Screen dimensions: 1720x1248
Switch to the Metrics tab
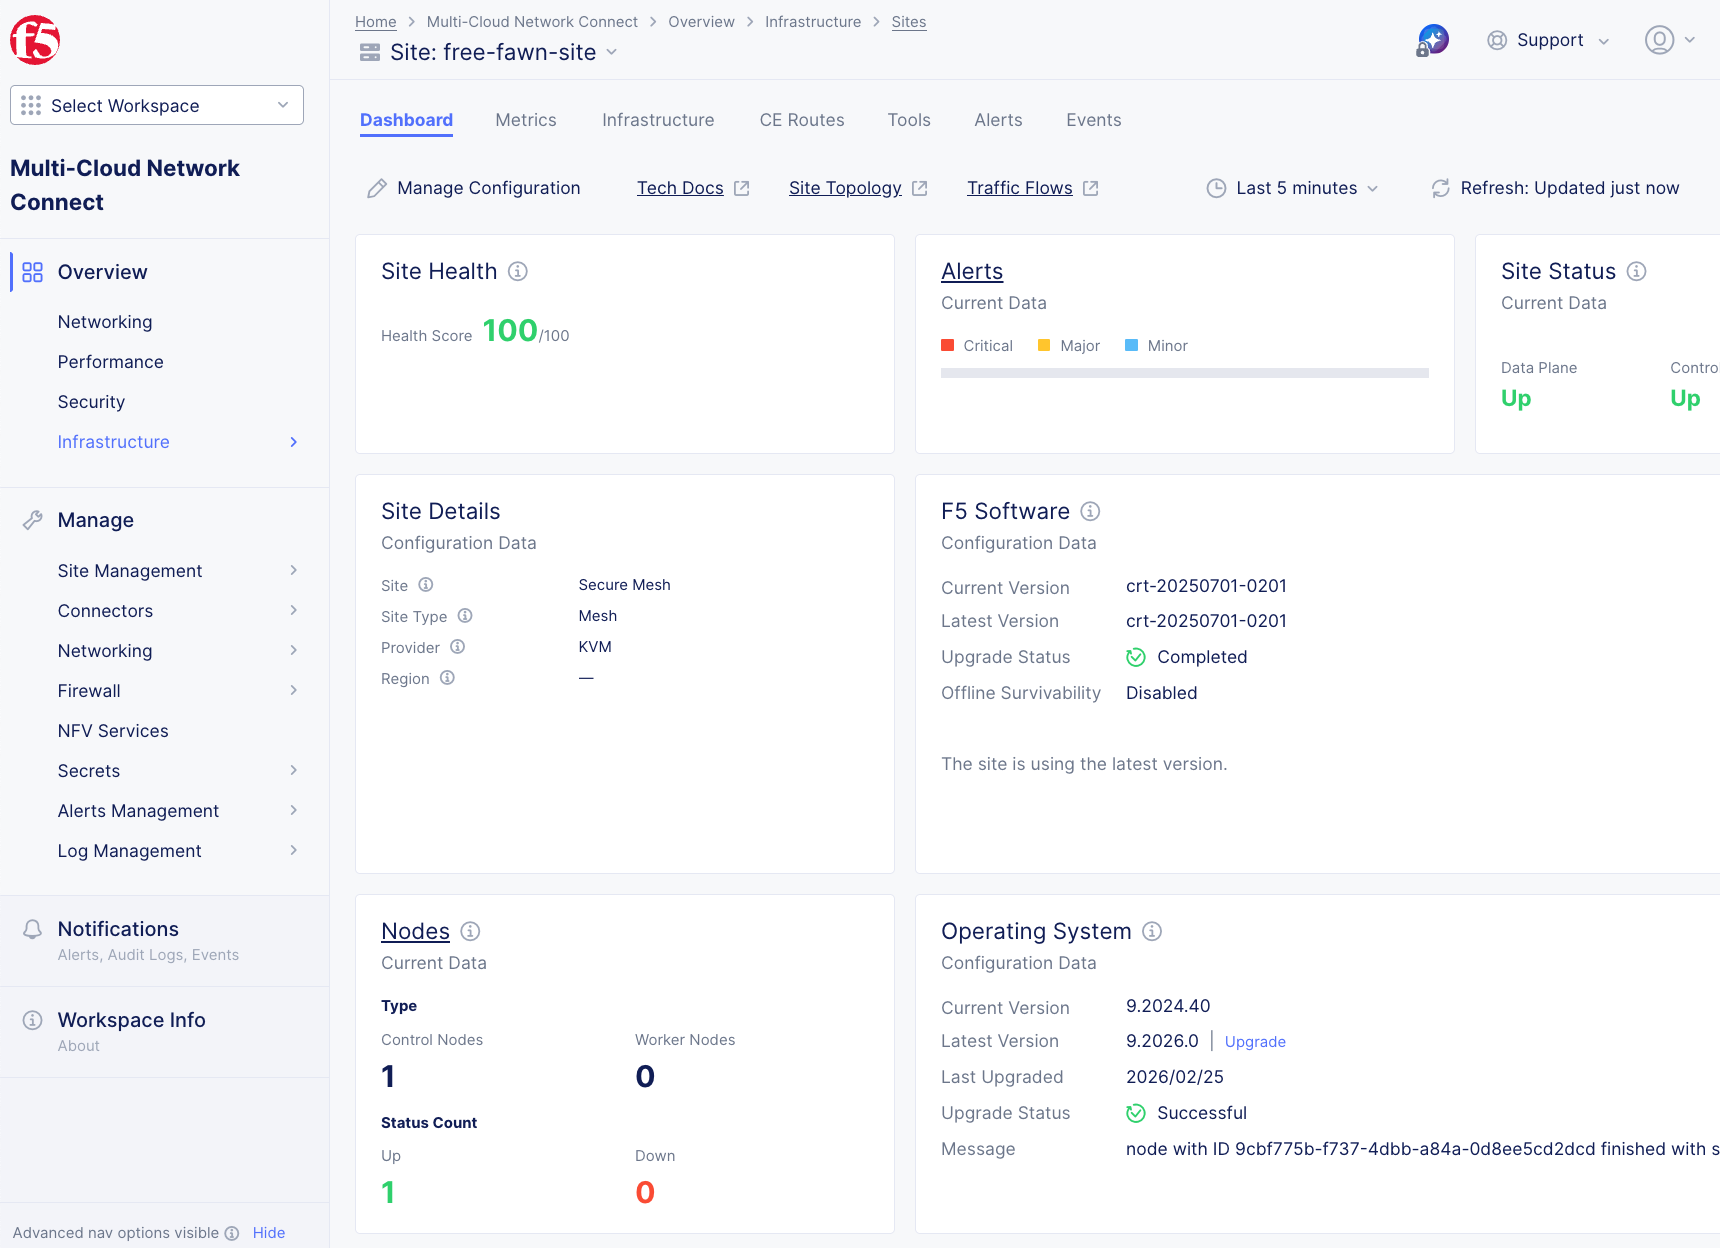tap(526, 120)
